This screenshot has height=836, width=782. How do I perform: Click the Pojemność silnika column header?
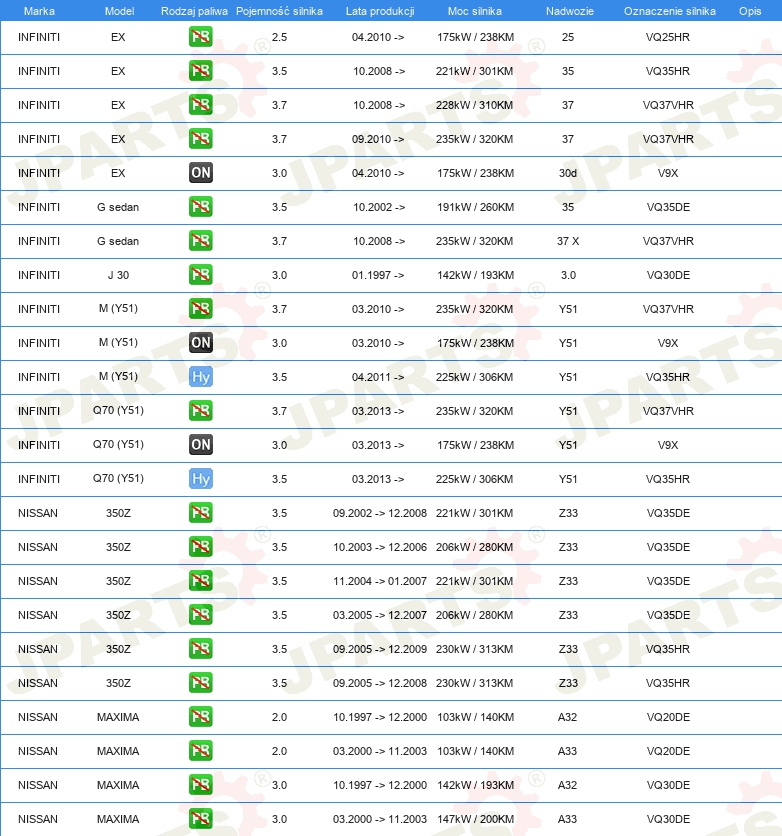click(279, 11)
